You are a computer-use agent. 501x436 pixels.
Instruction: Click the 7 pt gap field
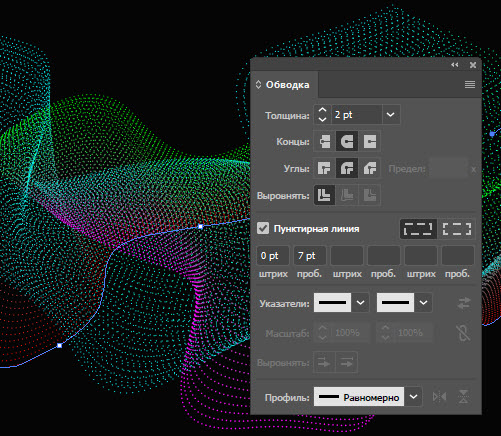point(310,256)
